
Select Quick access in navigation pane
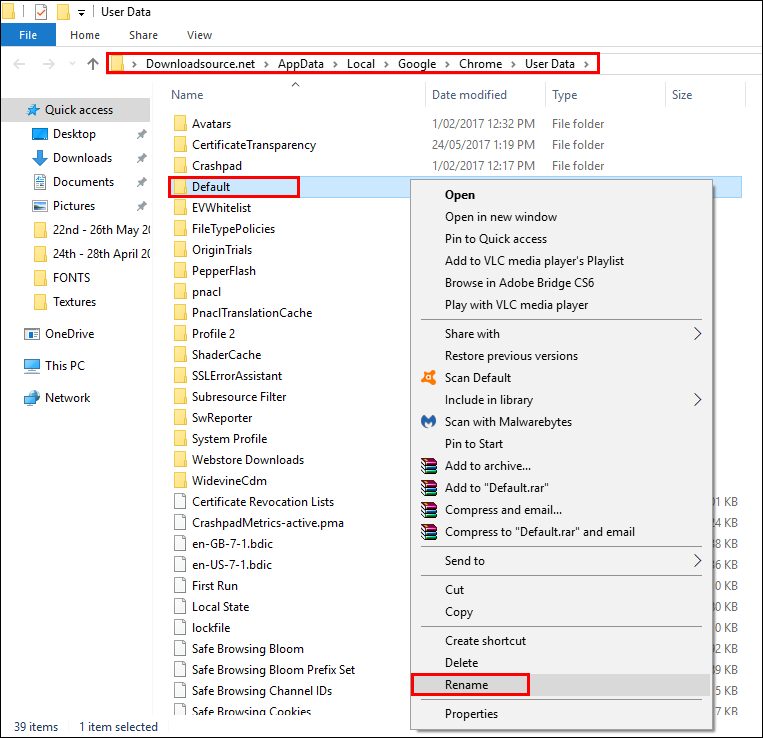pyautogui.click(x=76, y=110)
